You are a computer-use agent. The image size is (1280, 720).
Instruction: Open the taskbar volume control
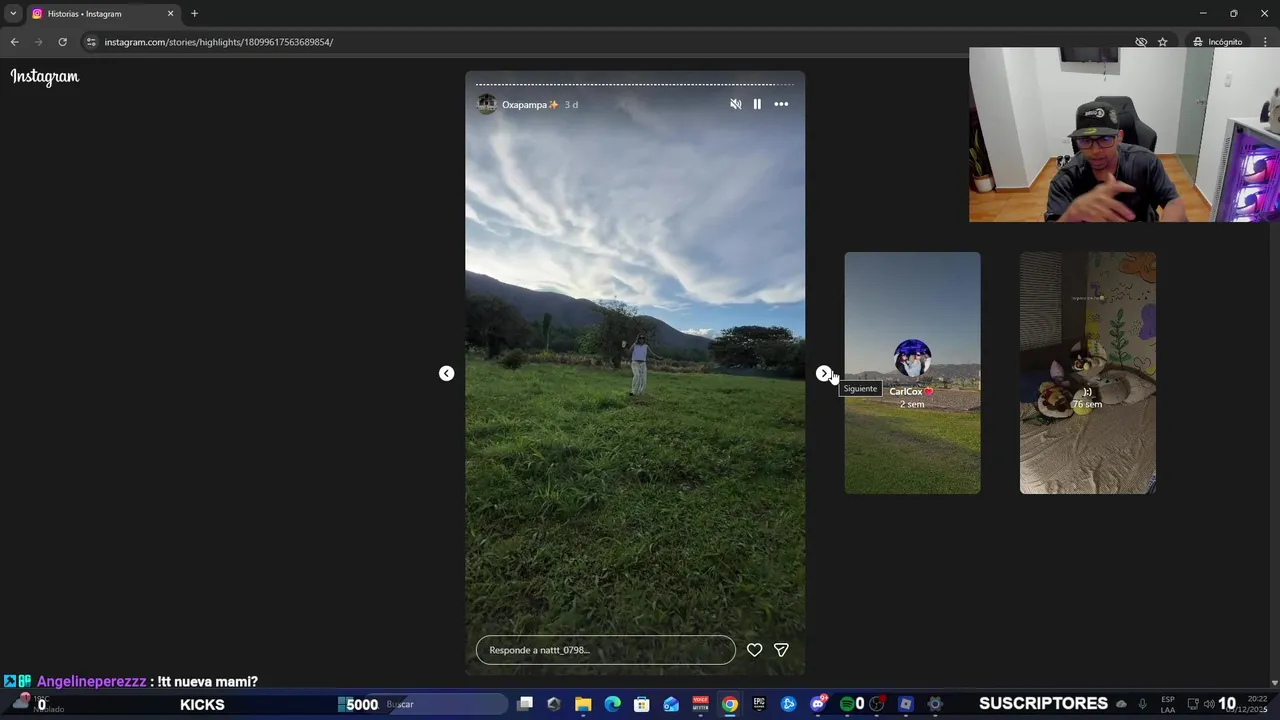tap(1209, 704)
